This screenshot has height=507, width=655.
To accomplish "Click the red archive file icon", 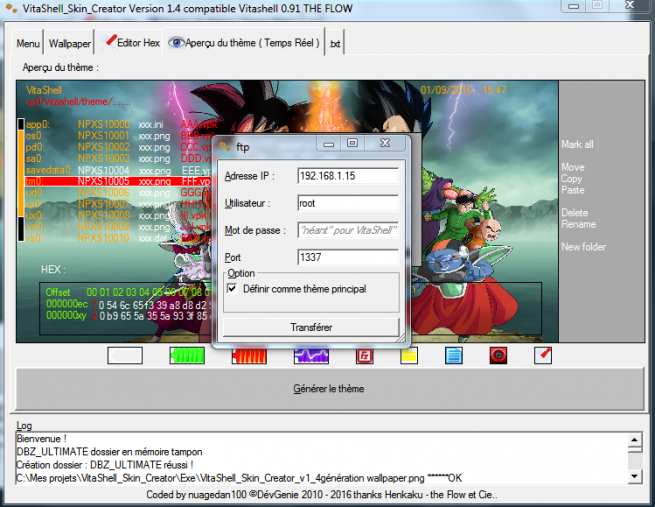I will [x=364, y=355].
